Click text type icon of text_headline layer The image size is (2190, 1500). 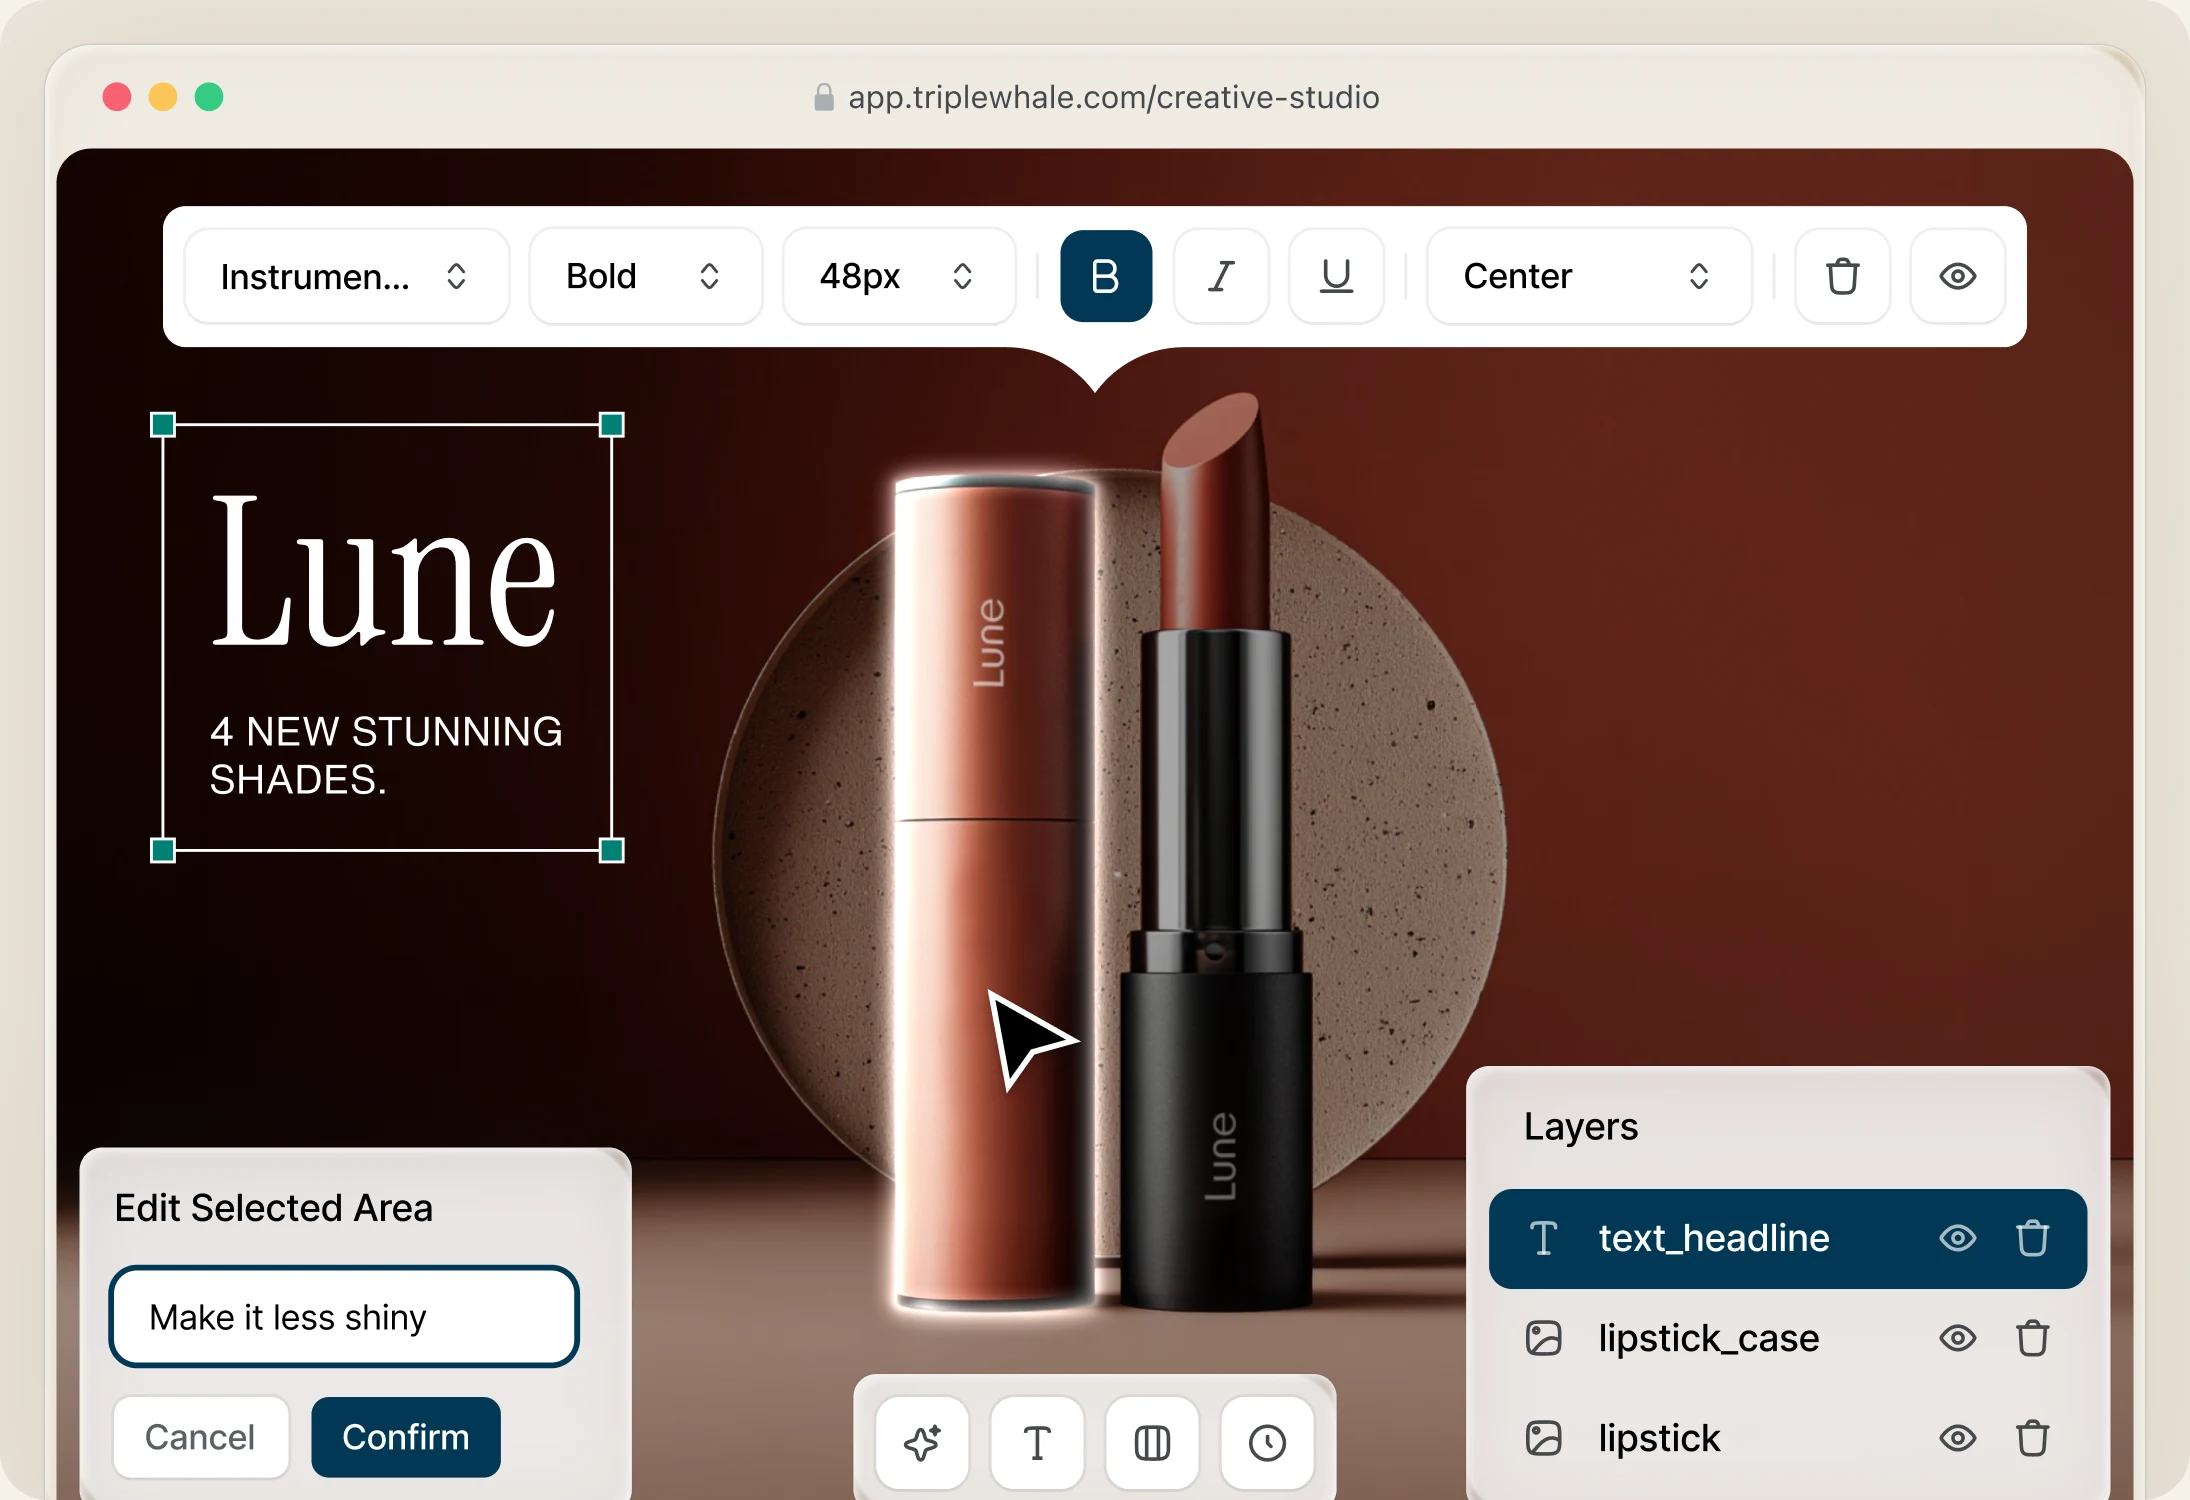(1543, 1238)
